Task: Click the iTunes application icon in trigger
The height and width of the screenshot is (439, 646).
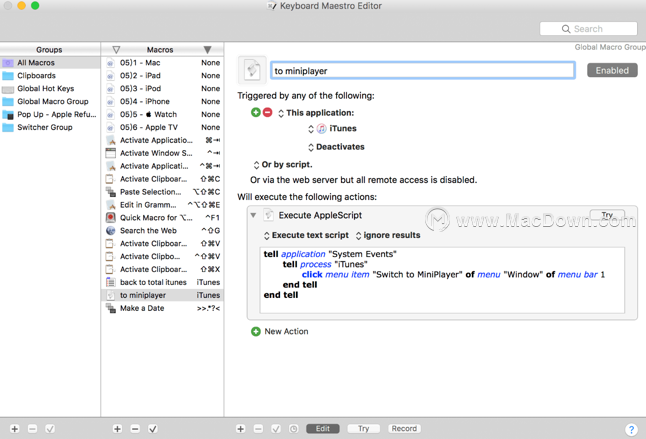Action: pos(321,128)
